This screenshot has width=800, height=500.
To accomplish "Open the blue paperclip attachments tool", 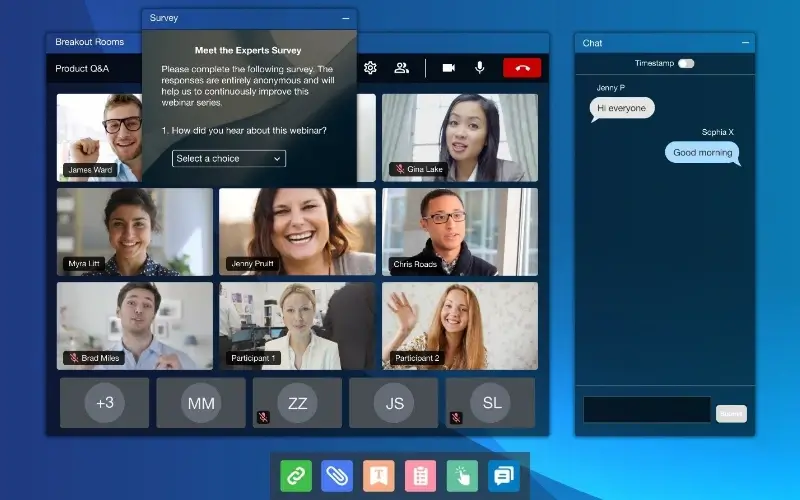I will click(337, 476).
